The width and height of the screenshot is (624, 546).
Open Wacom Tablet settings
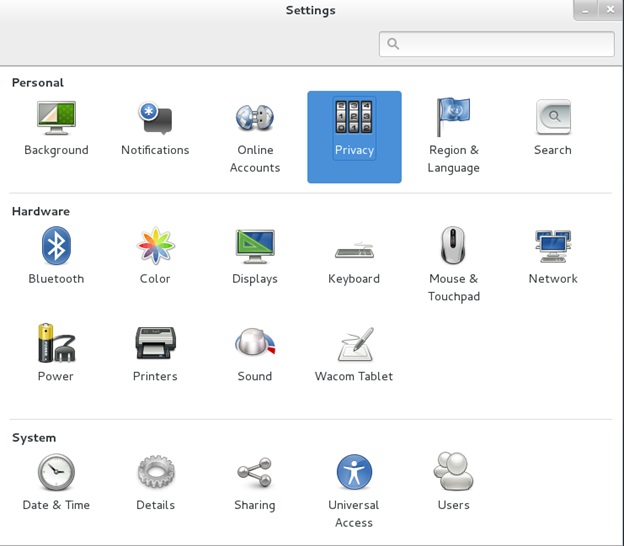click(354, 346)
